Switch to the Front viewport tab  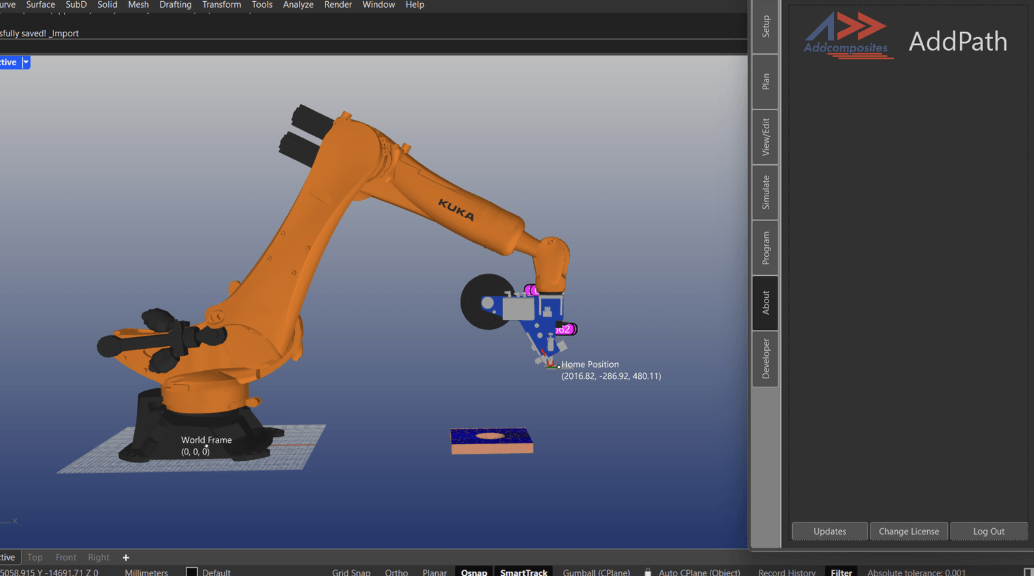click(x=65, y=558)
